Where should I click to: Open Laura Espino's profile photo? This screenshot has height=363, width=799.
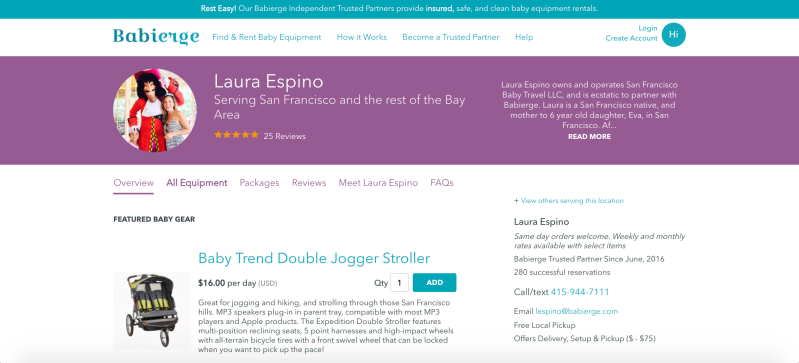point(155,111)
